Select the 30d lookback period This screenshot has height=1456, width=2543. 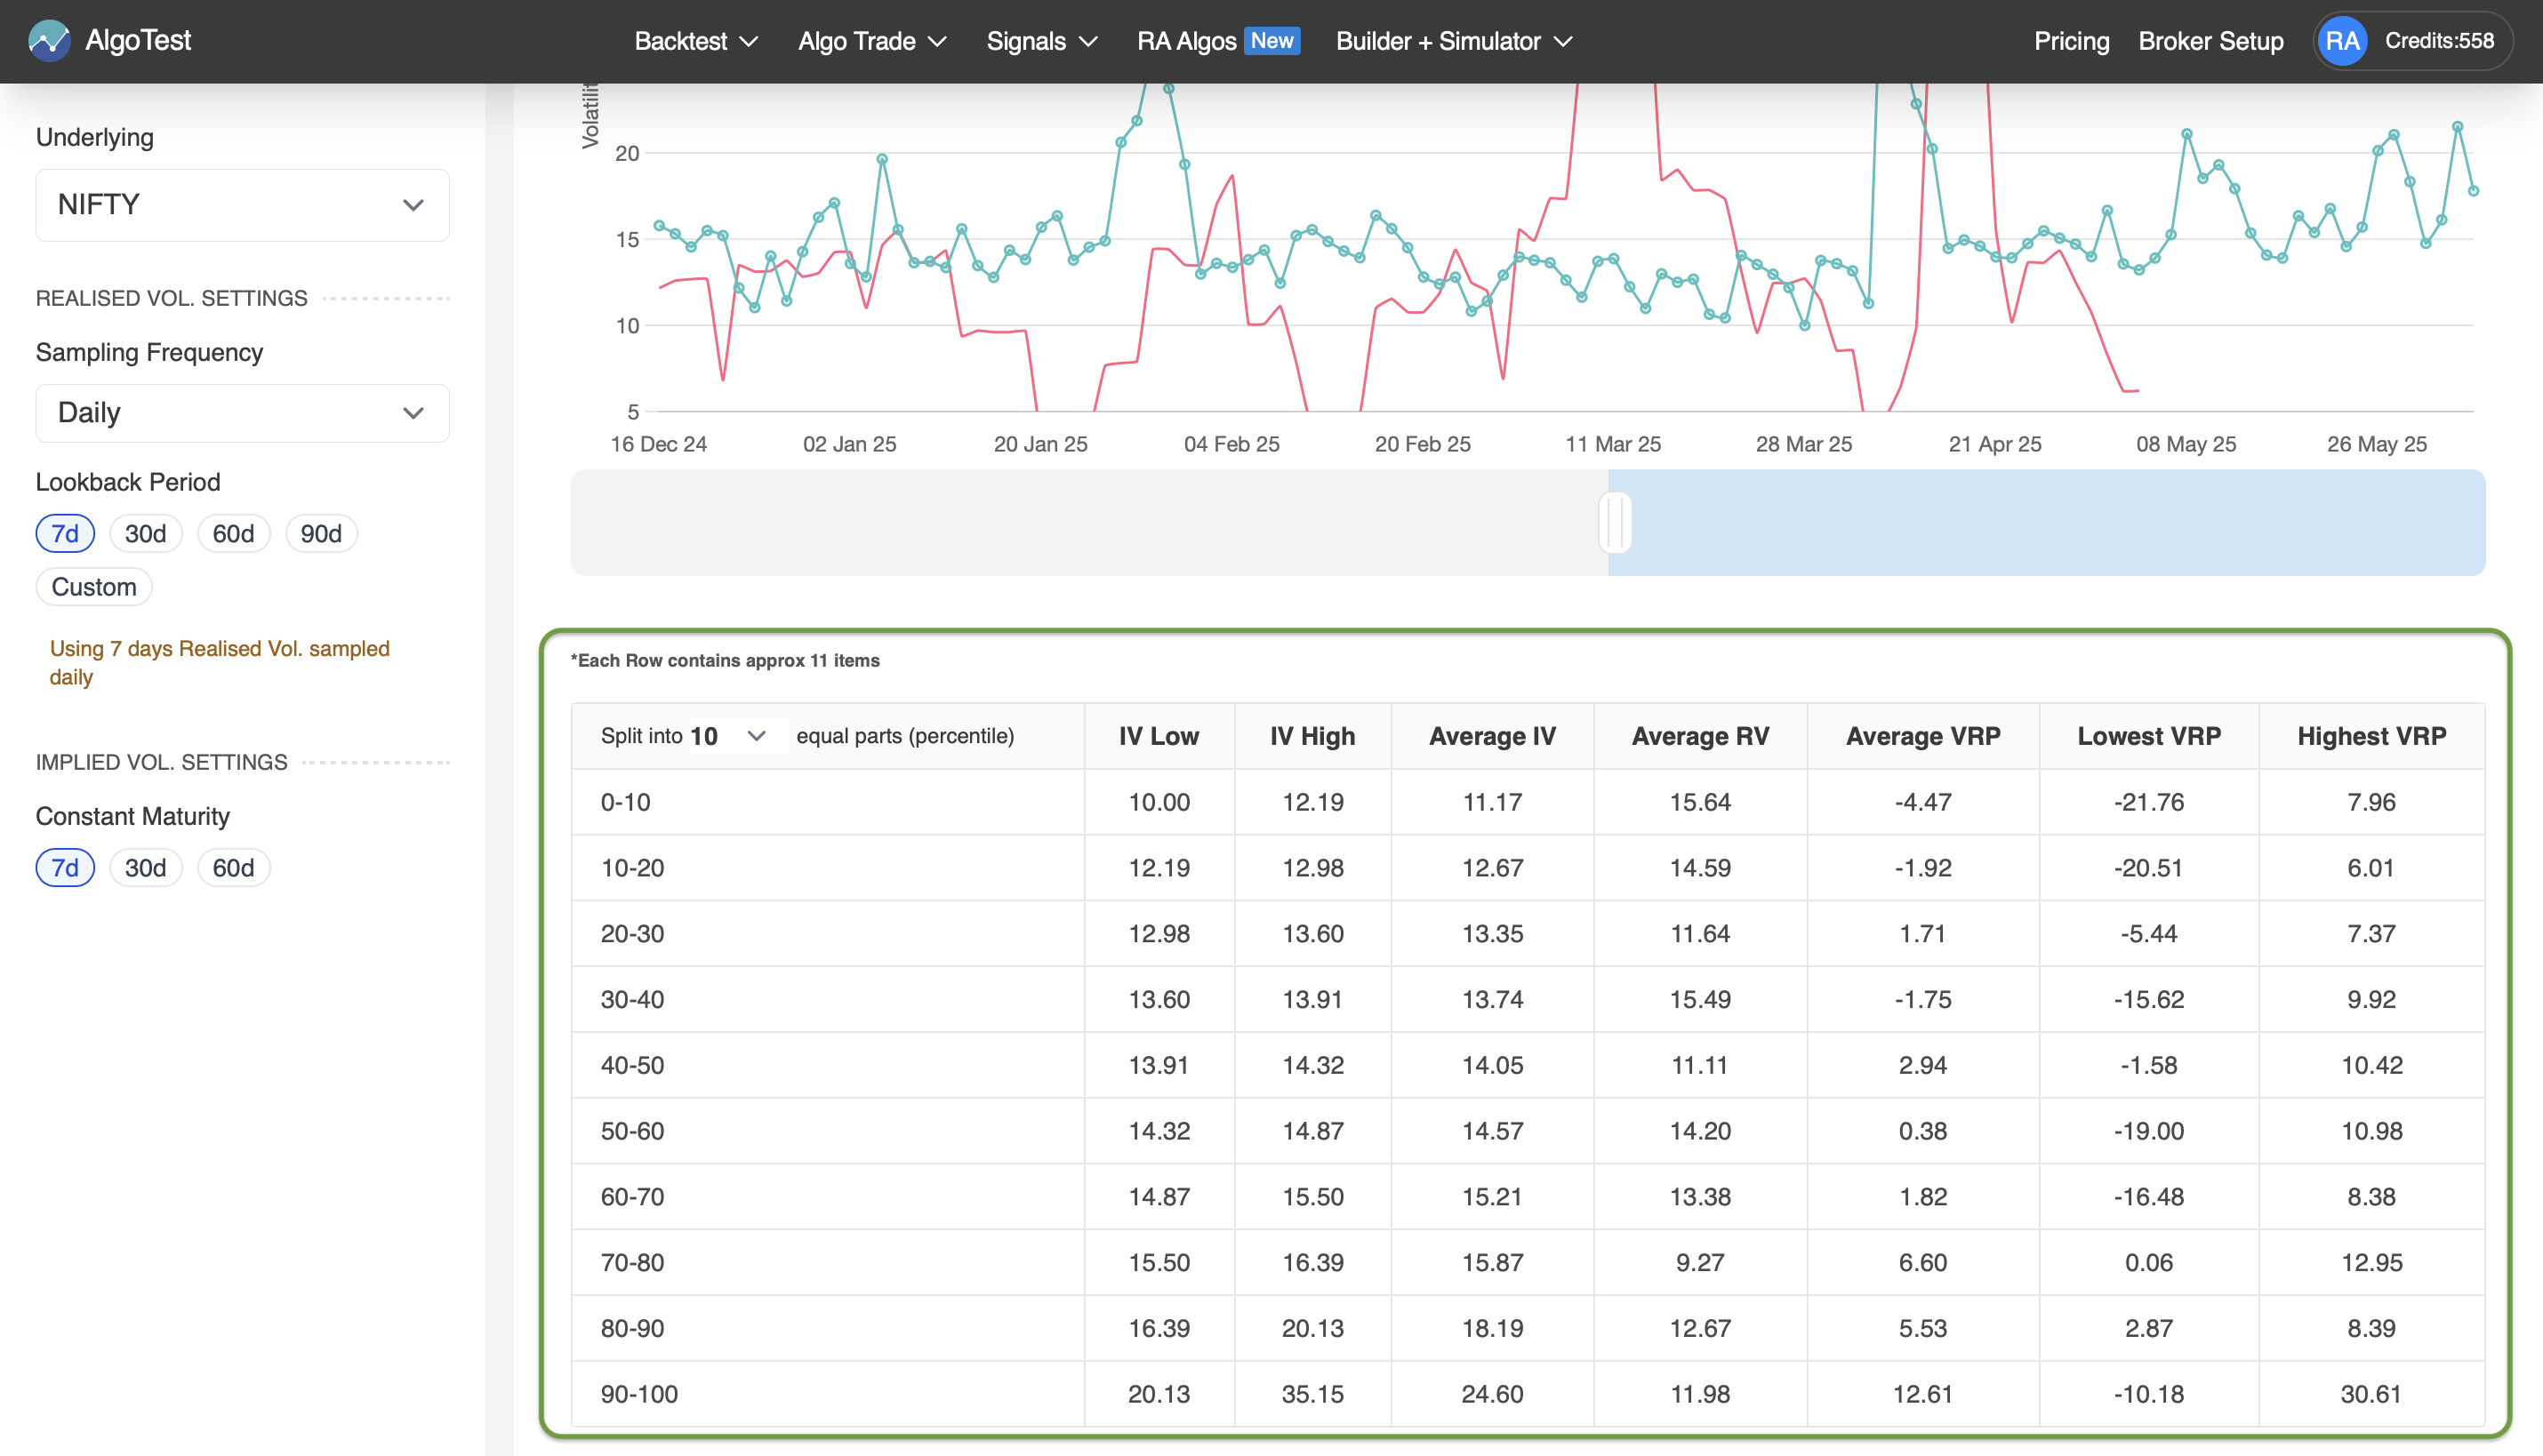tap(146, 533)
